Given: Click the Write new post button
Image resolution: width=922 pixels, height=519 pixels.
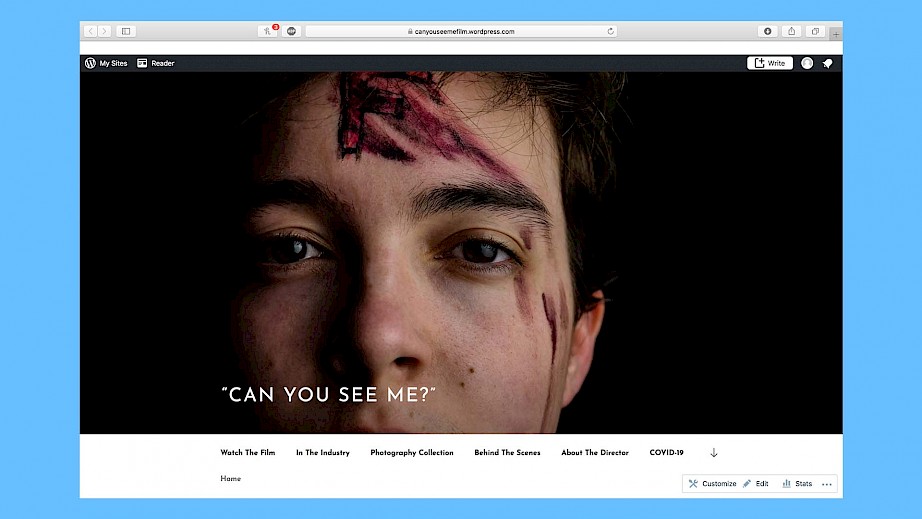Looking at the screenshot, I should [769, 63].
